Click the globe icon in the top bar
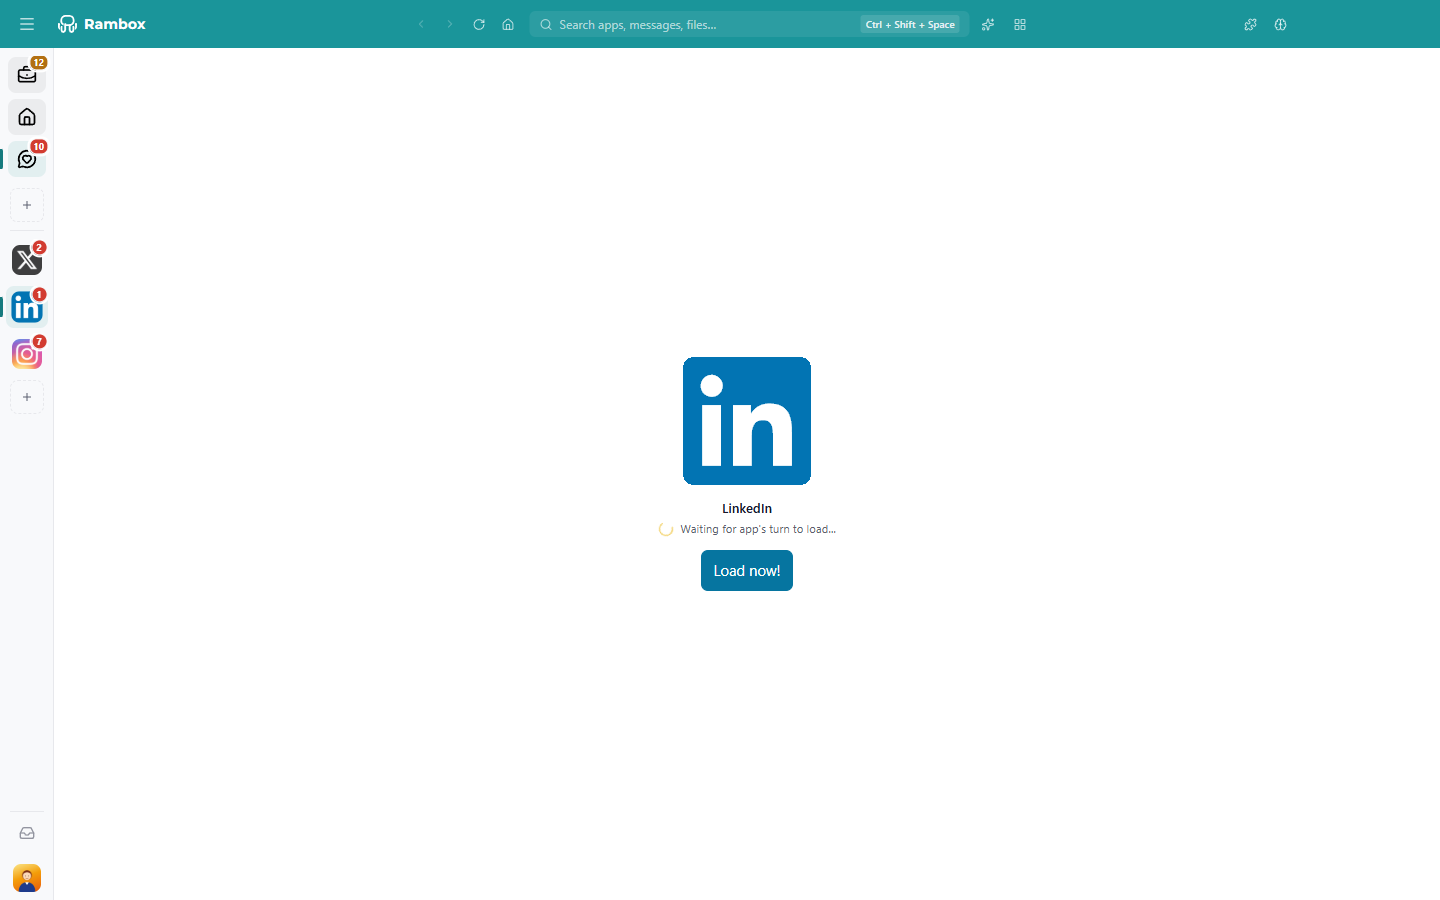This screenshot has height=900, width=1440. pos(1280,24)
